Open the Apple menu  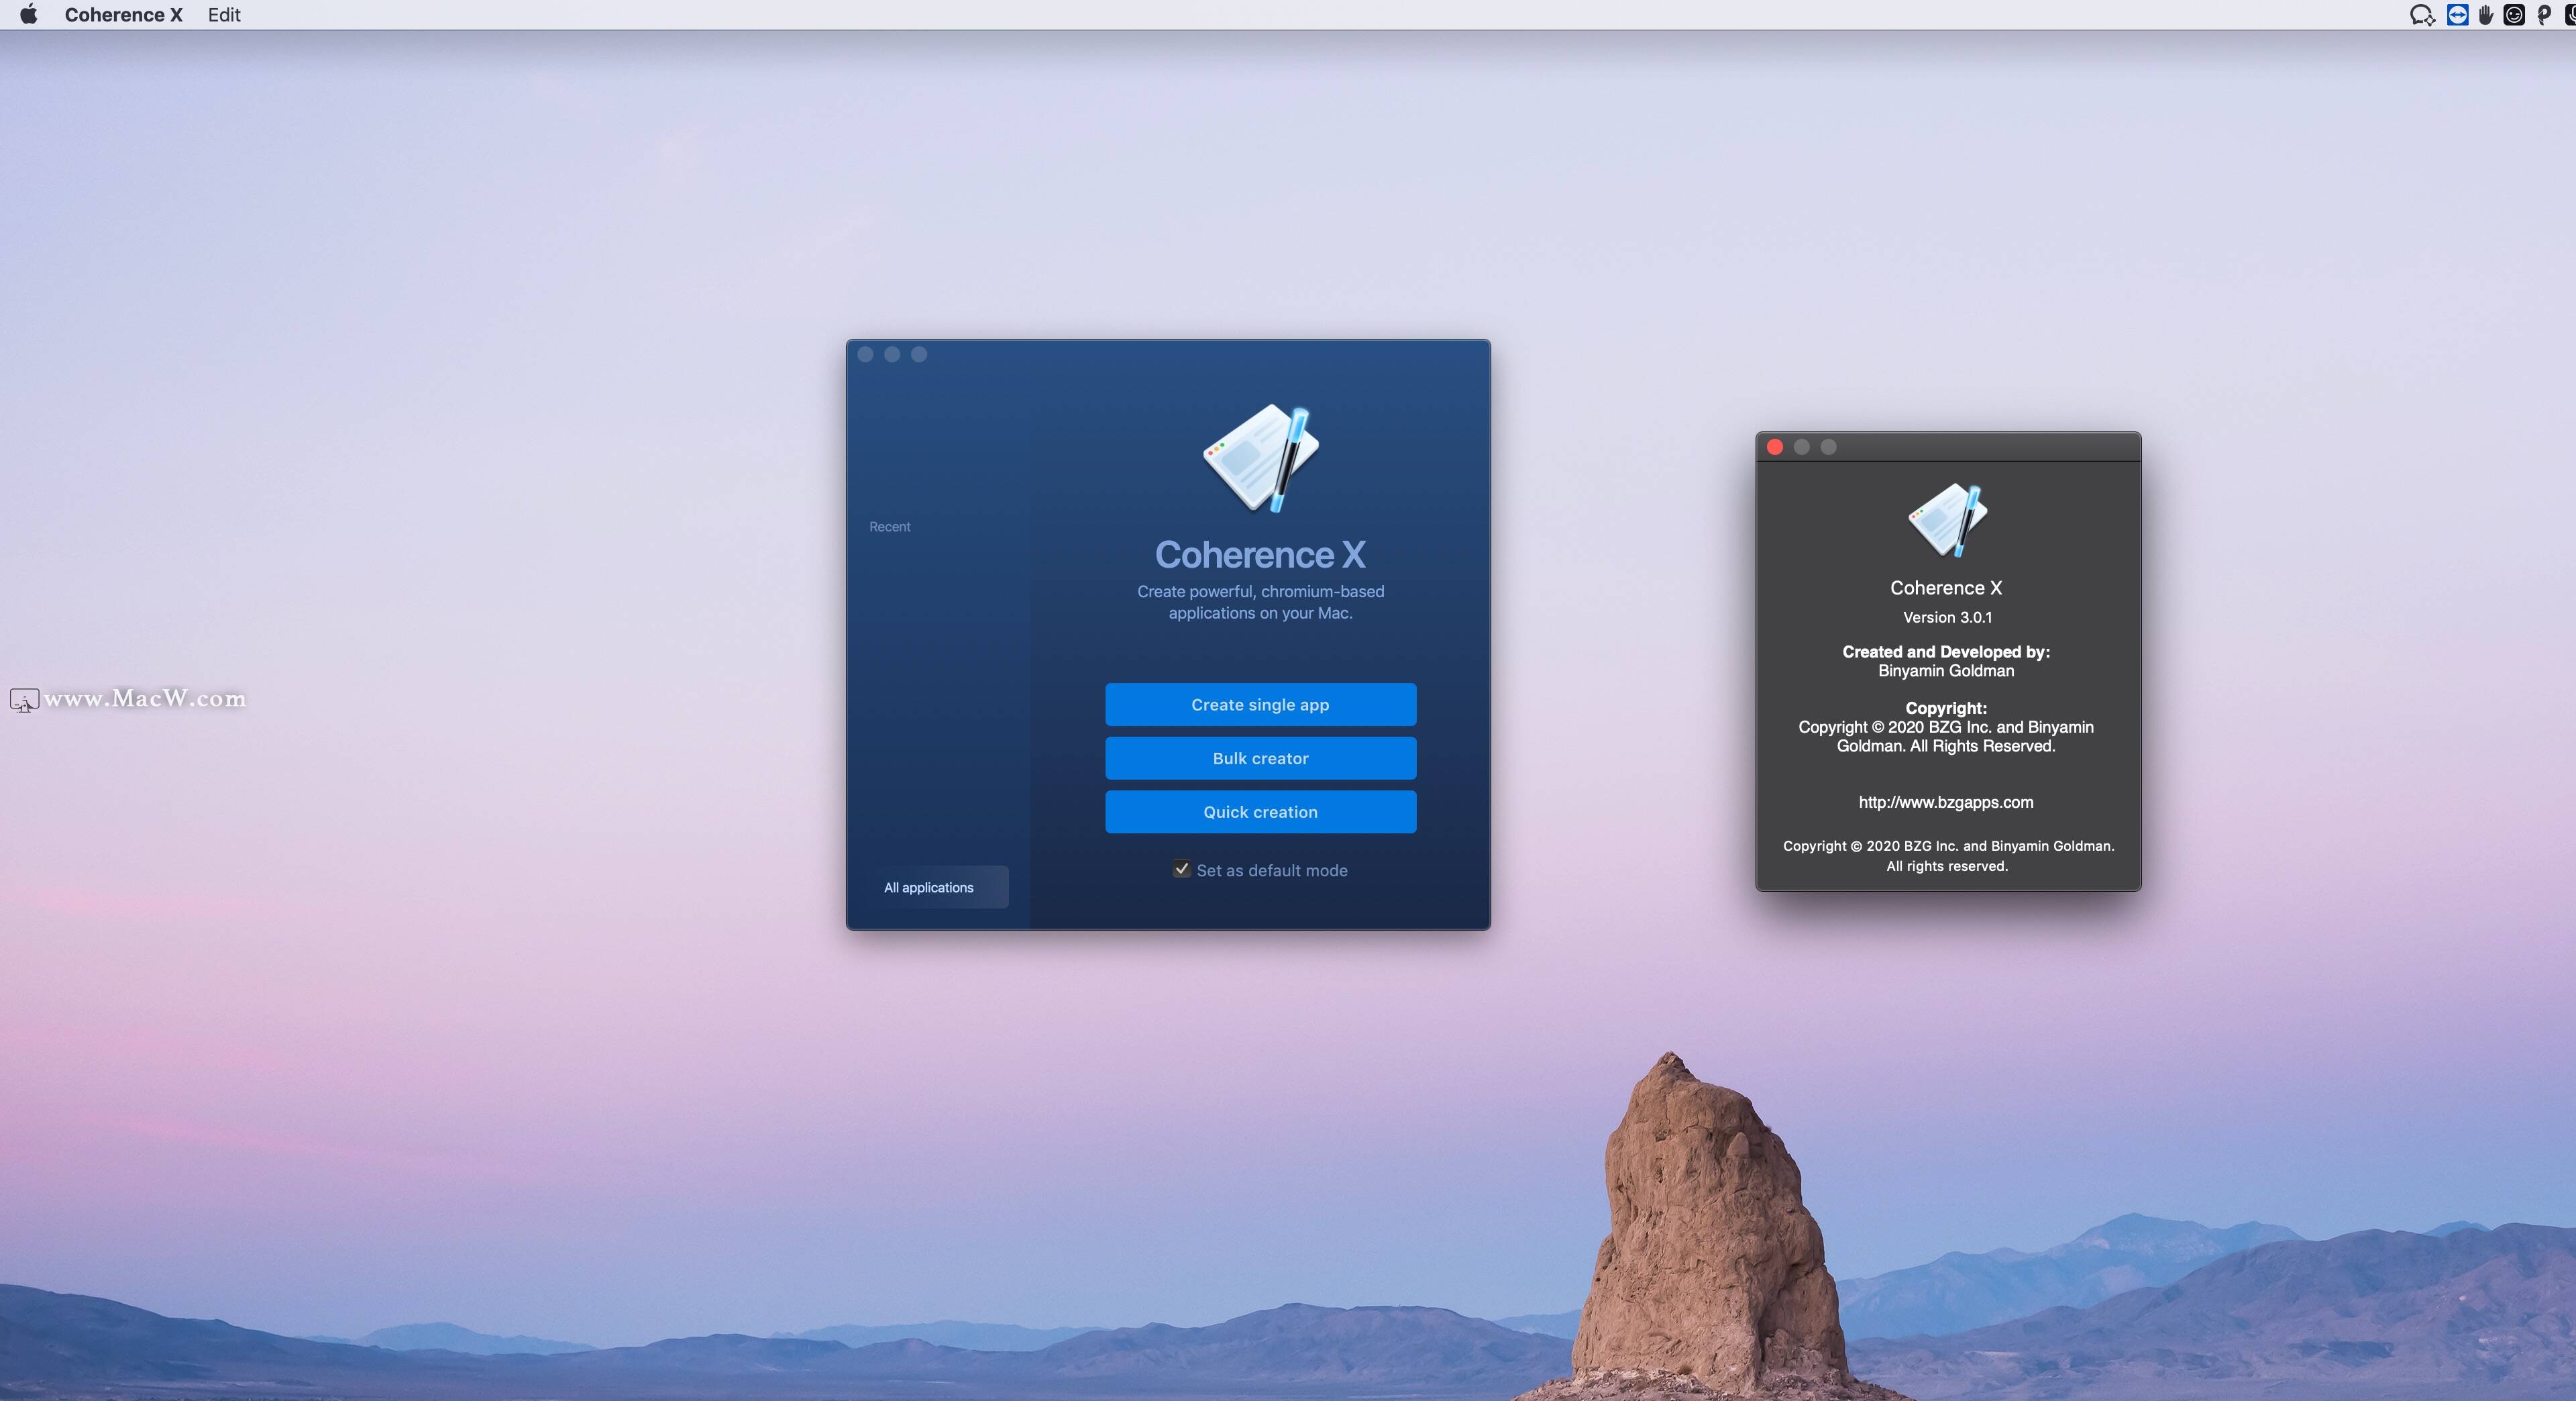(x=29, y=14)
